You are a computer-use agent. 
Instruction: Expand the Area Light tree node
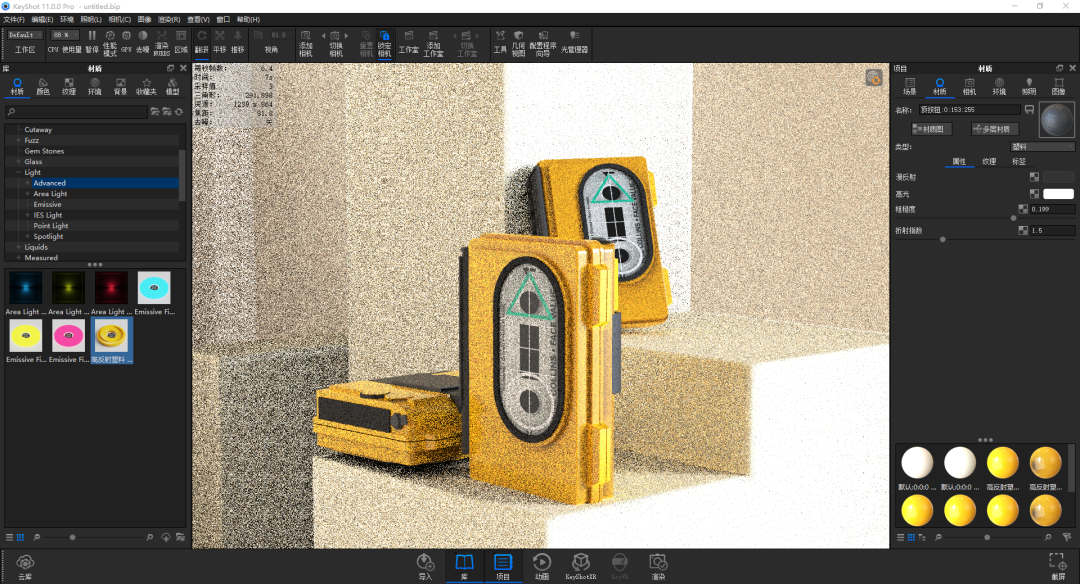pos(28,194)
